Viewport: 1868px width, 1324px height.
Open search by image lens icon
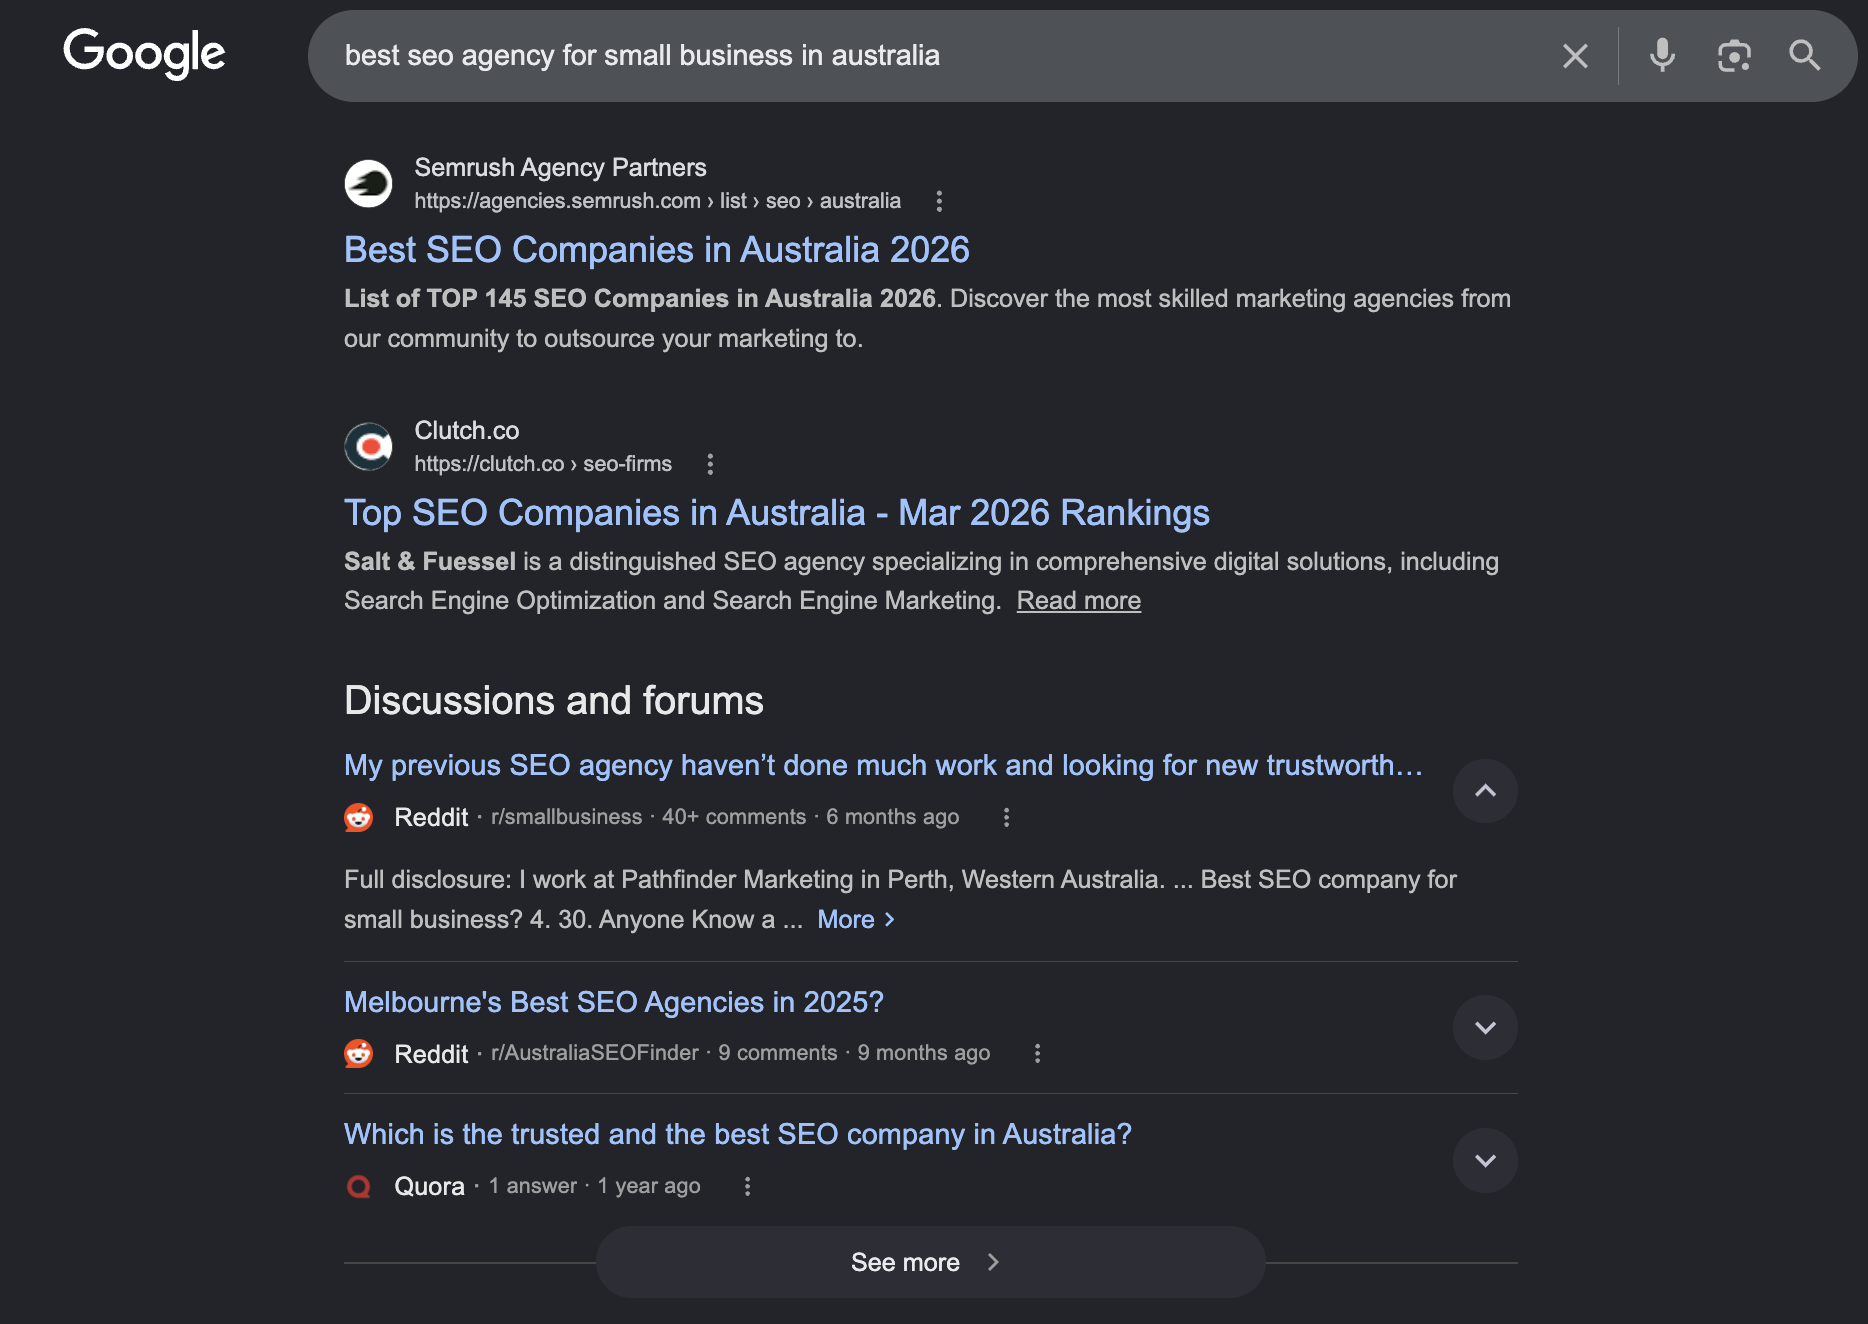(x=1734, y=56)
